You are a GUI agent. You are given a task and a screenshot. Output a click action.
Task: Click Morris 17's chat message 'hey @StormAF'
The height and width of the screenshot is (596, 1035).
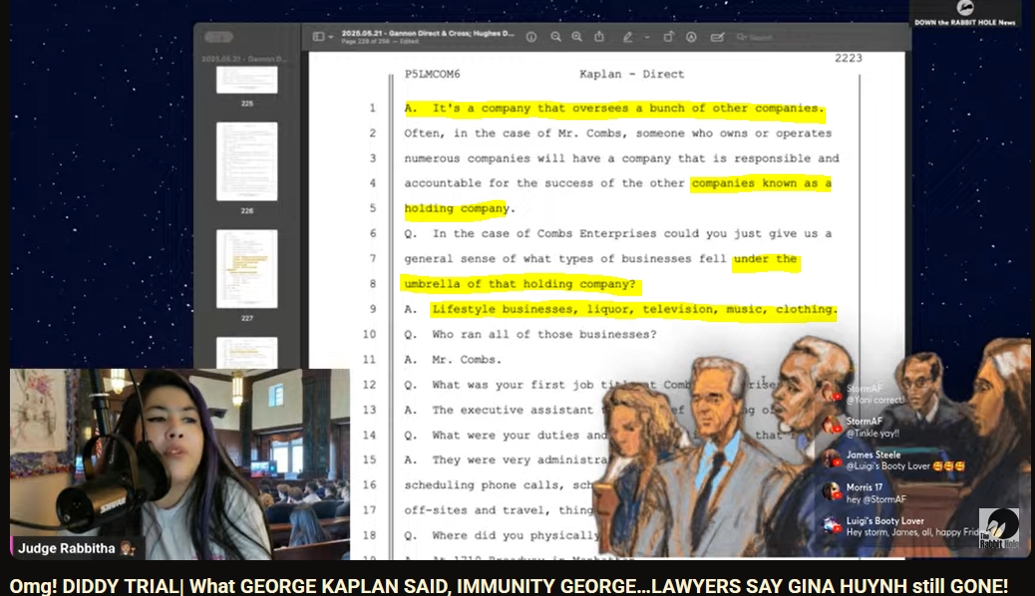[876, 499]
